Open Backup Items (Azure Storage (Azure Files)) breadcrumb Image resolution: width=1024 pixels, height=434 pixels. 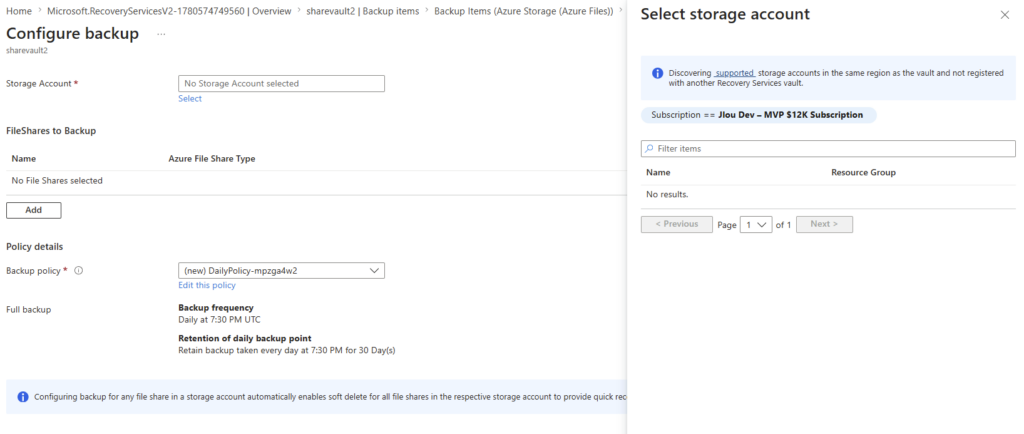pos(524,11)
